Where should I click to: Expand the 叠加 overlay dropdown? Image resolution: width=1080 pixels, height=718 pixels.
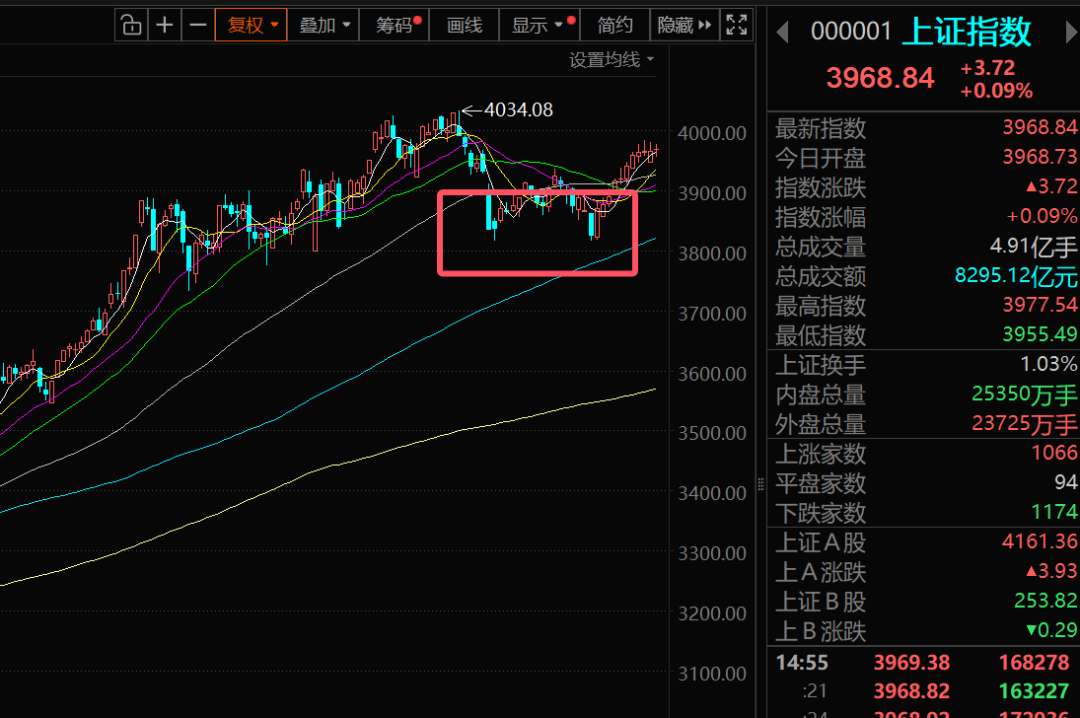tap(325, 25)
